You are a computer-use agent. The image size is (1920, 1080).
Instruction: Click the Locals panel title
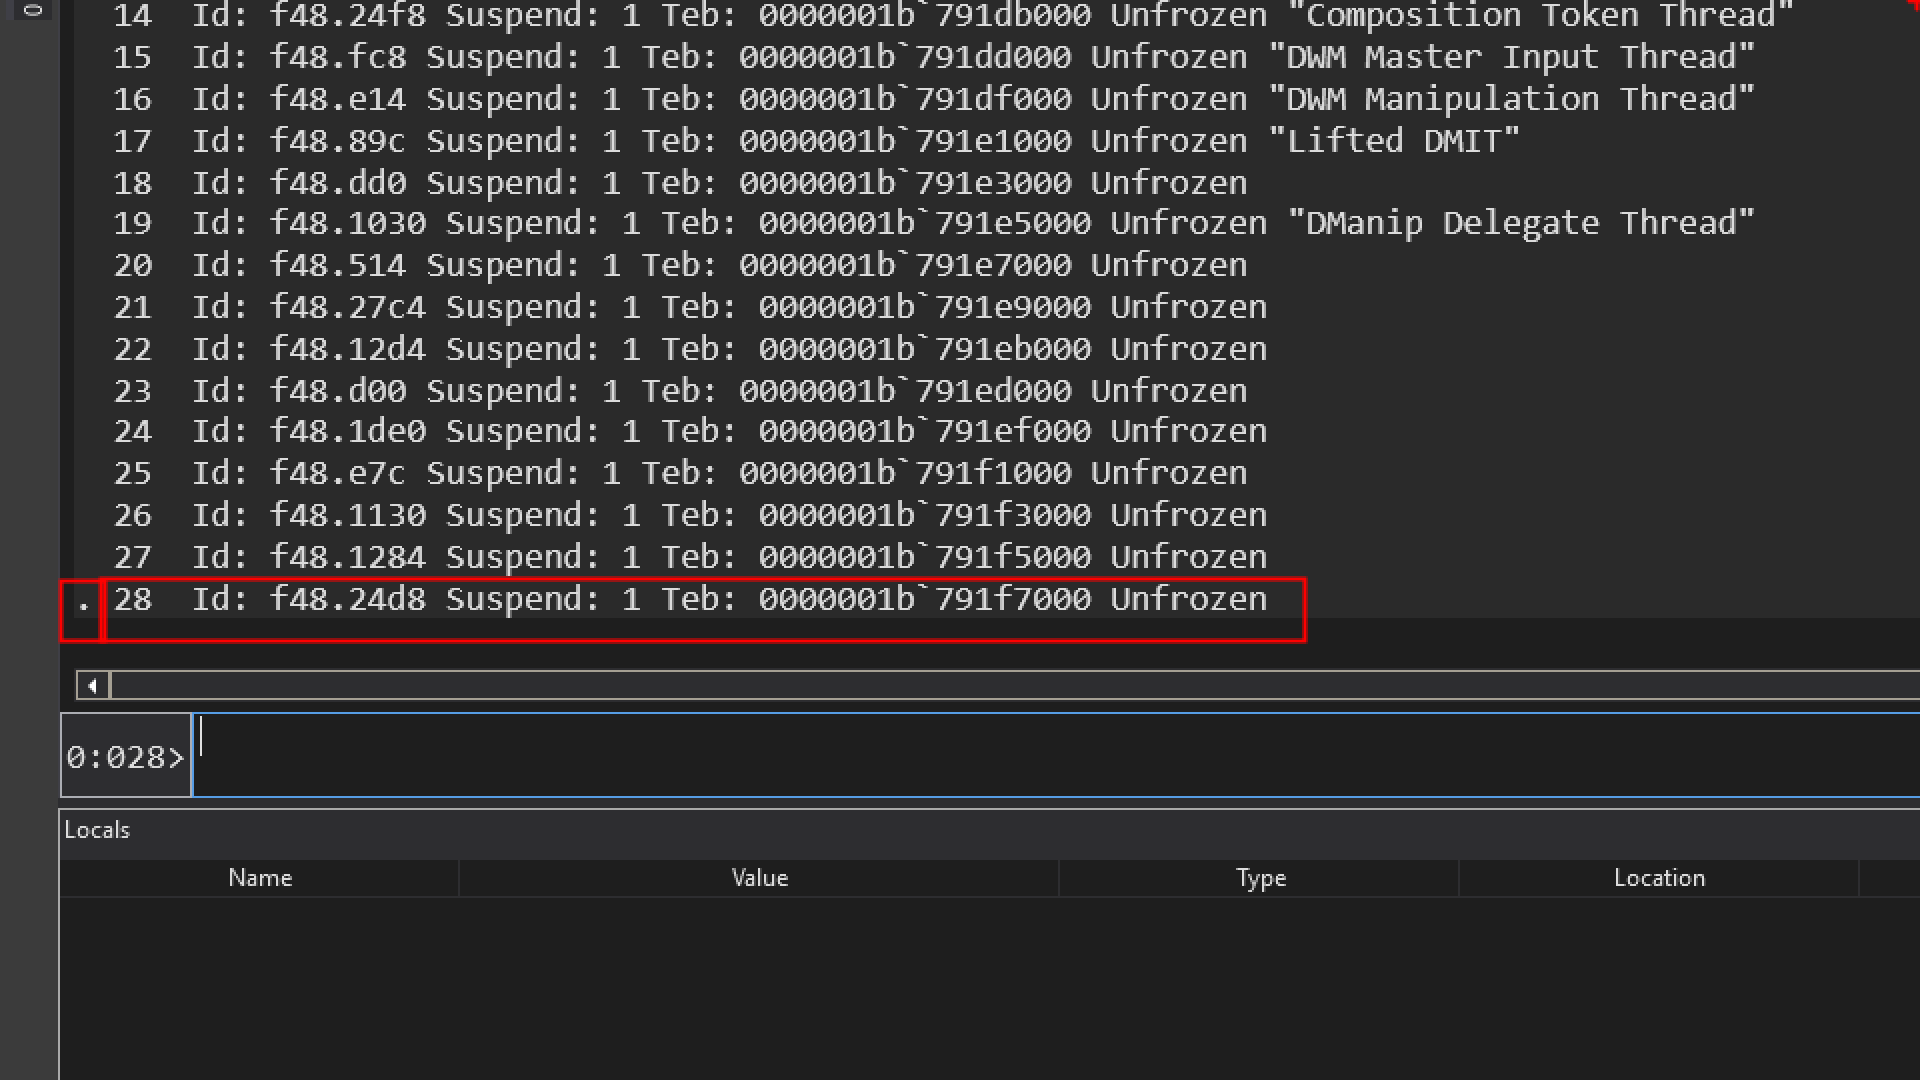[x=97, y=830]
